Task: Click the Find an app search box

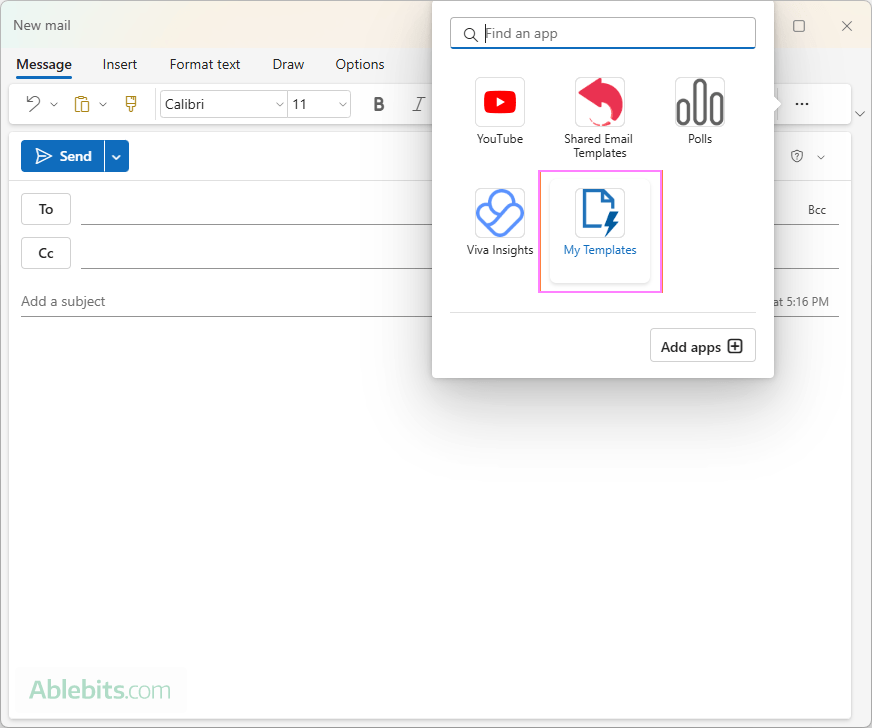Action: click(603, 33)
